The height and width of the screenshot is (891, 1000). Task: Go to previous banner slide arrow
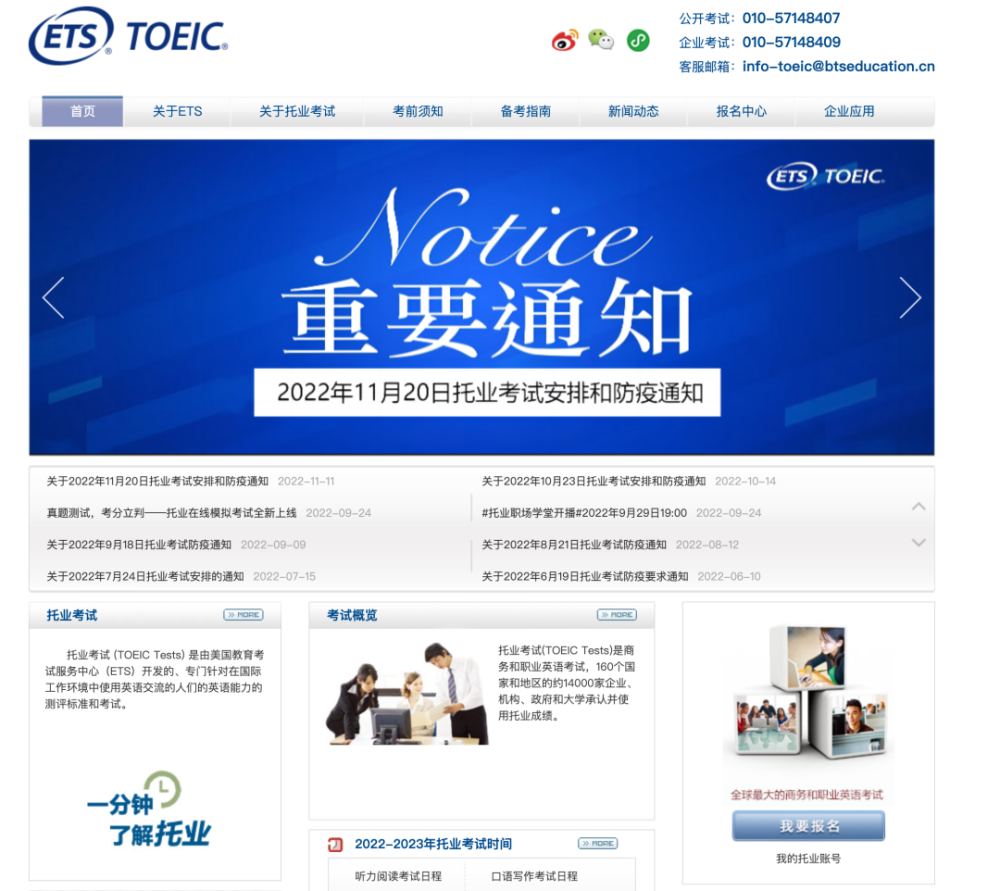coord(54,298)
